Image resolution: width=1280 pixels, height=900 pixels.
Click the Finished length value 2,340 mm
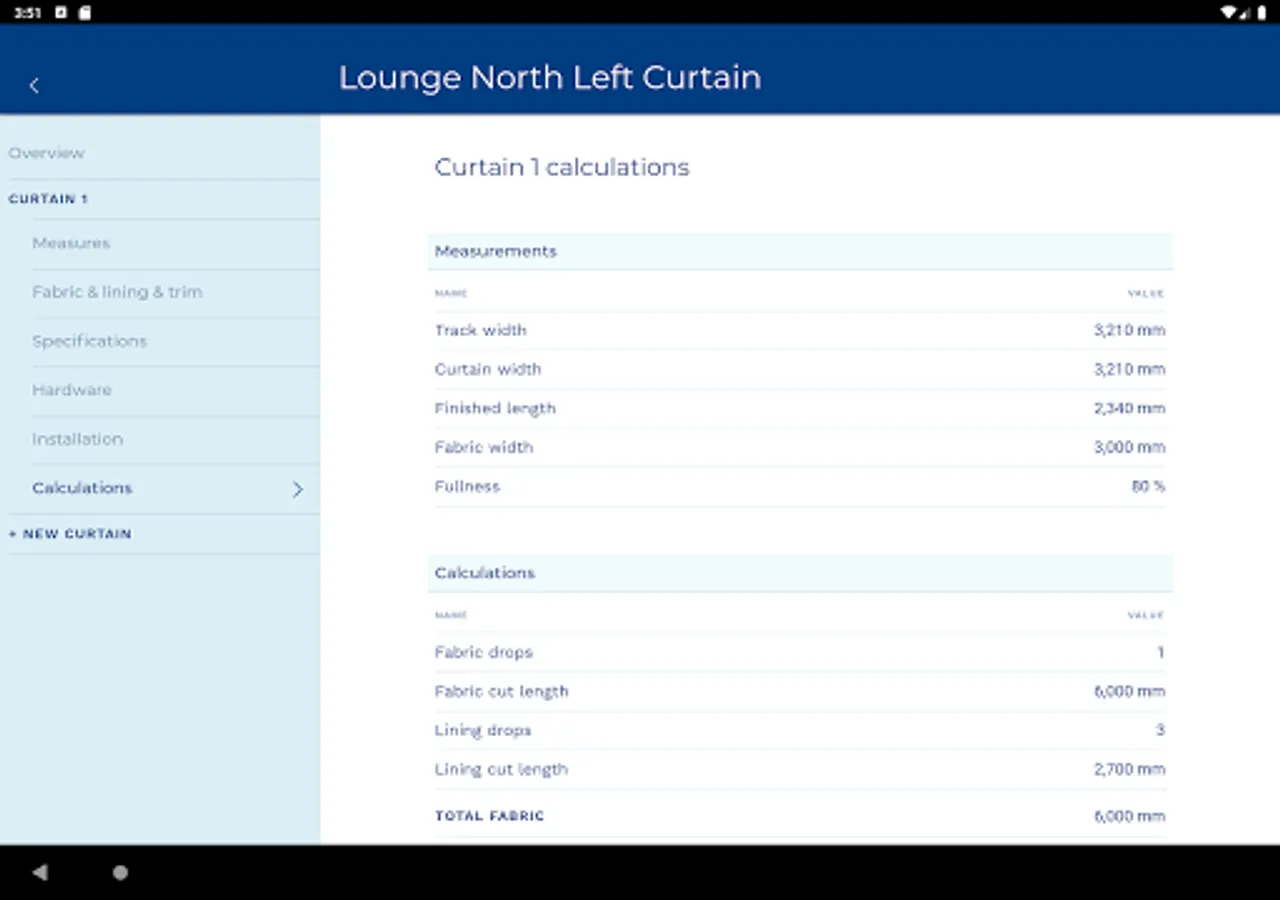point(1130,408)
